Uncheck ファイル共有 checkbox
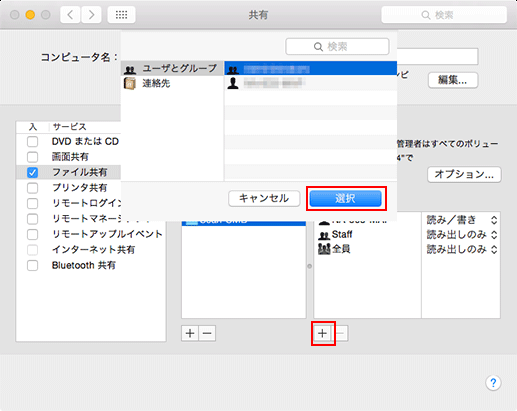This screenshot has width=517, height=411. click(x=32, y=172)
